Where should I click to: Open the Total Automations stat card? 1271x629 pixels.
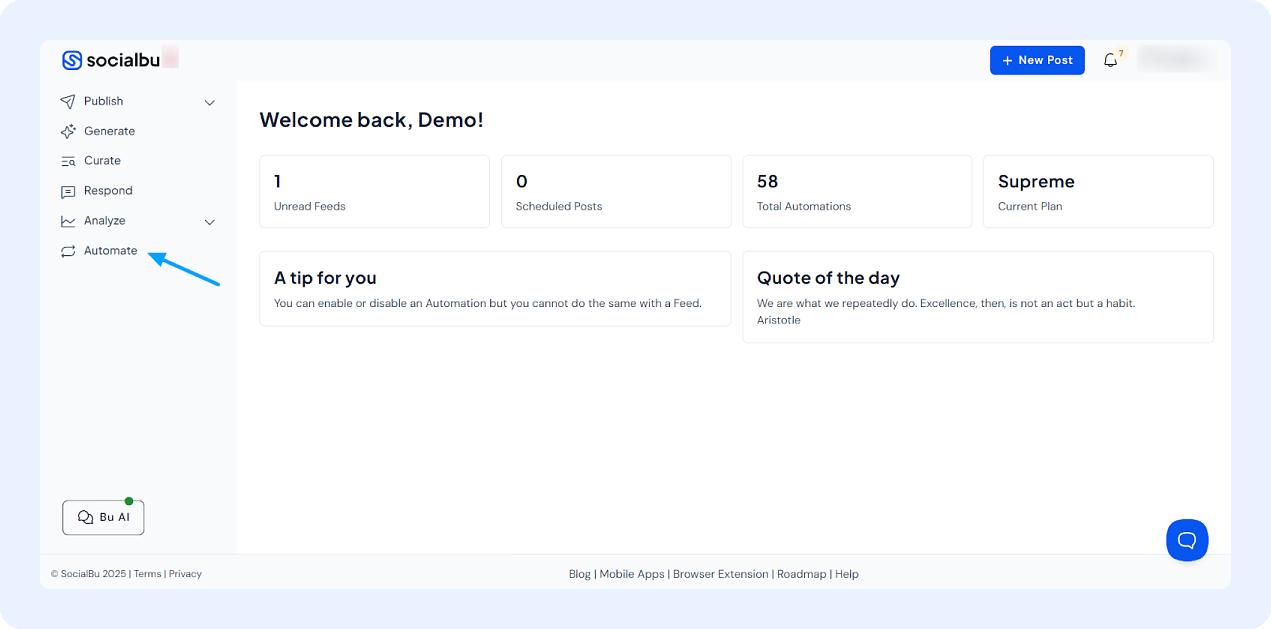856,191
